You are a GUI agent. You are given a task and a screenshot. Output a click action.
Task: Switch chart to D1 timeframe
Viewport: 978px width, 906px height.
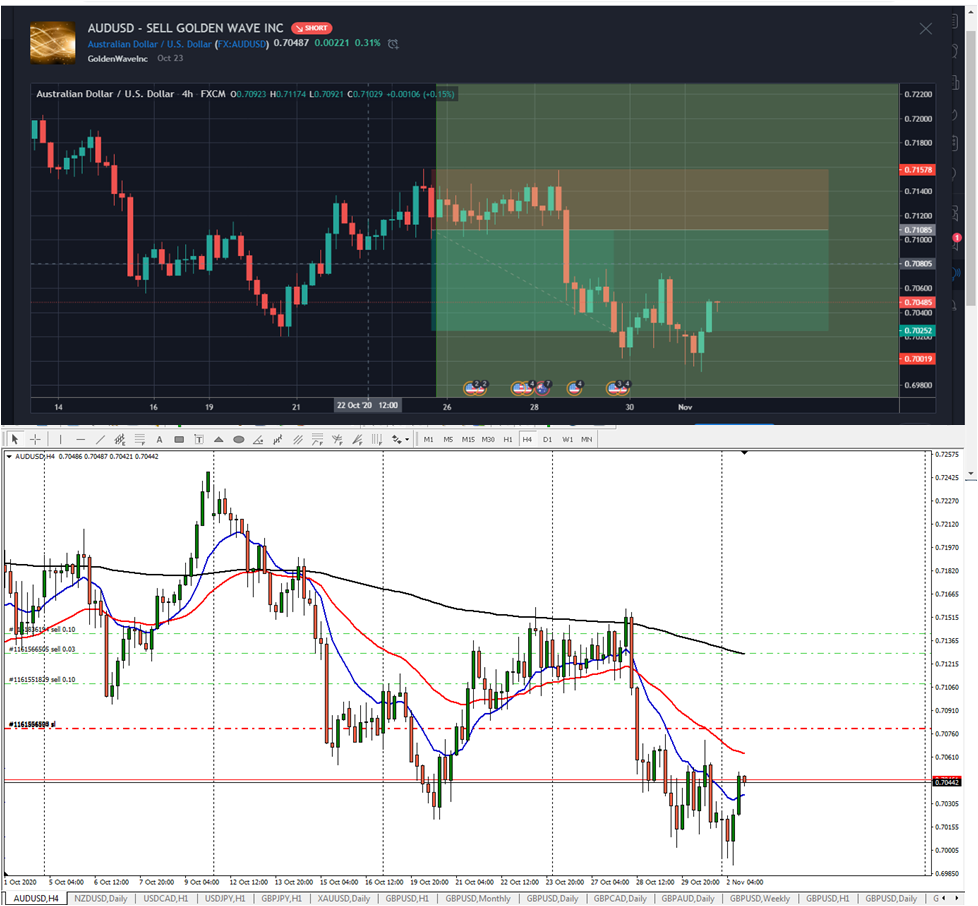547,439
